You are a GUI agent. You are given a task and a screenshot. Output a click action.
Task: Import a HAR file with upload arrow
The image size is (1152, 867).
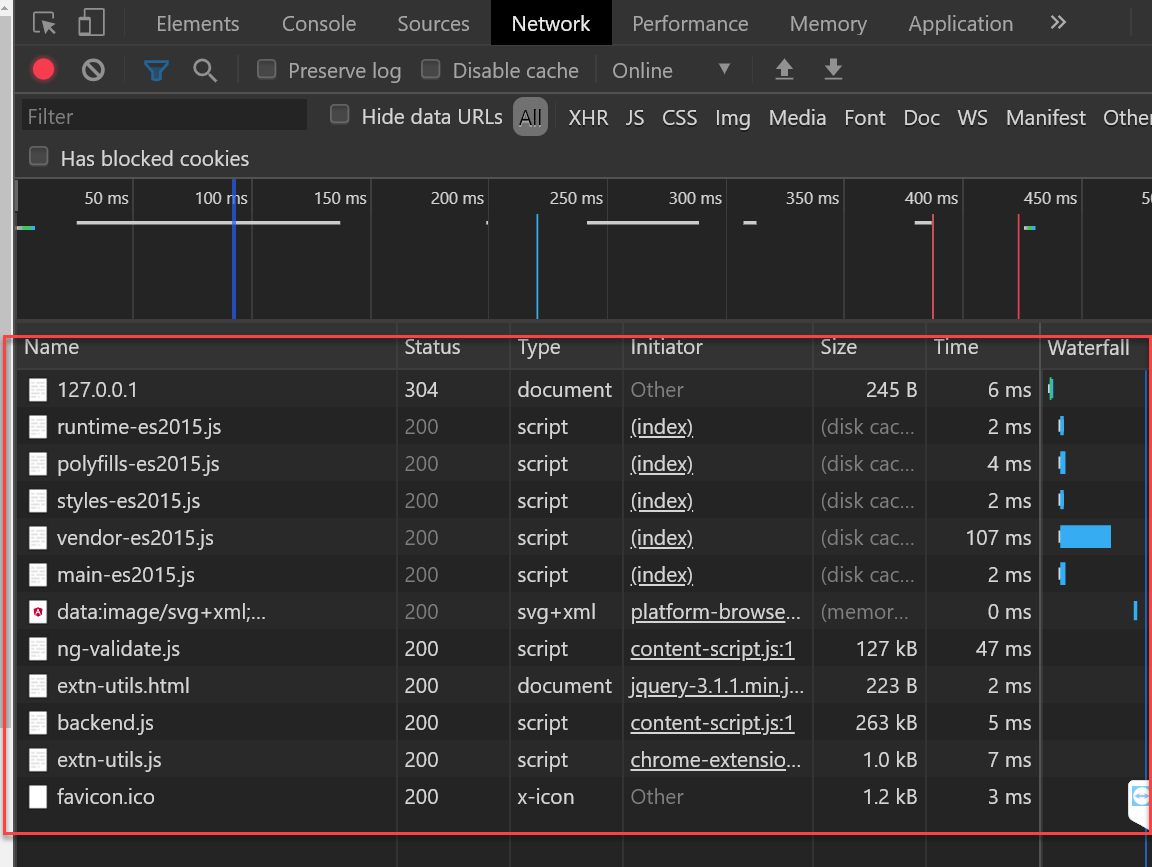(x=784, y=70)
